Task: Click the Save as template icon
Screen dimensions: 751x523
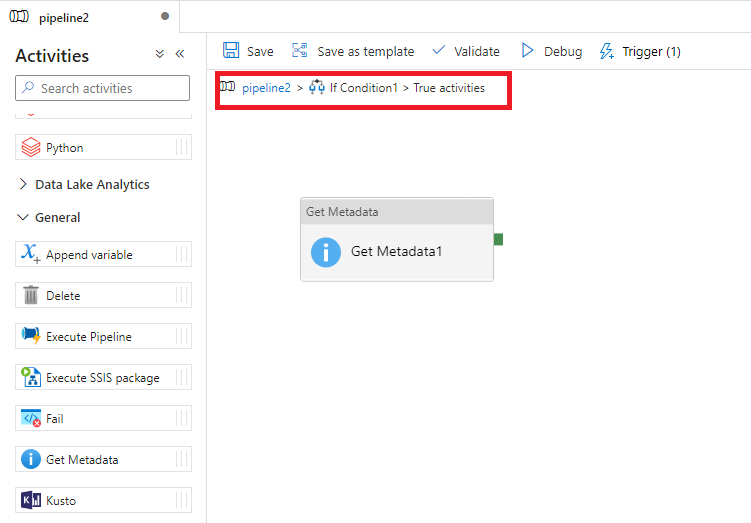Action: (300, 50)
